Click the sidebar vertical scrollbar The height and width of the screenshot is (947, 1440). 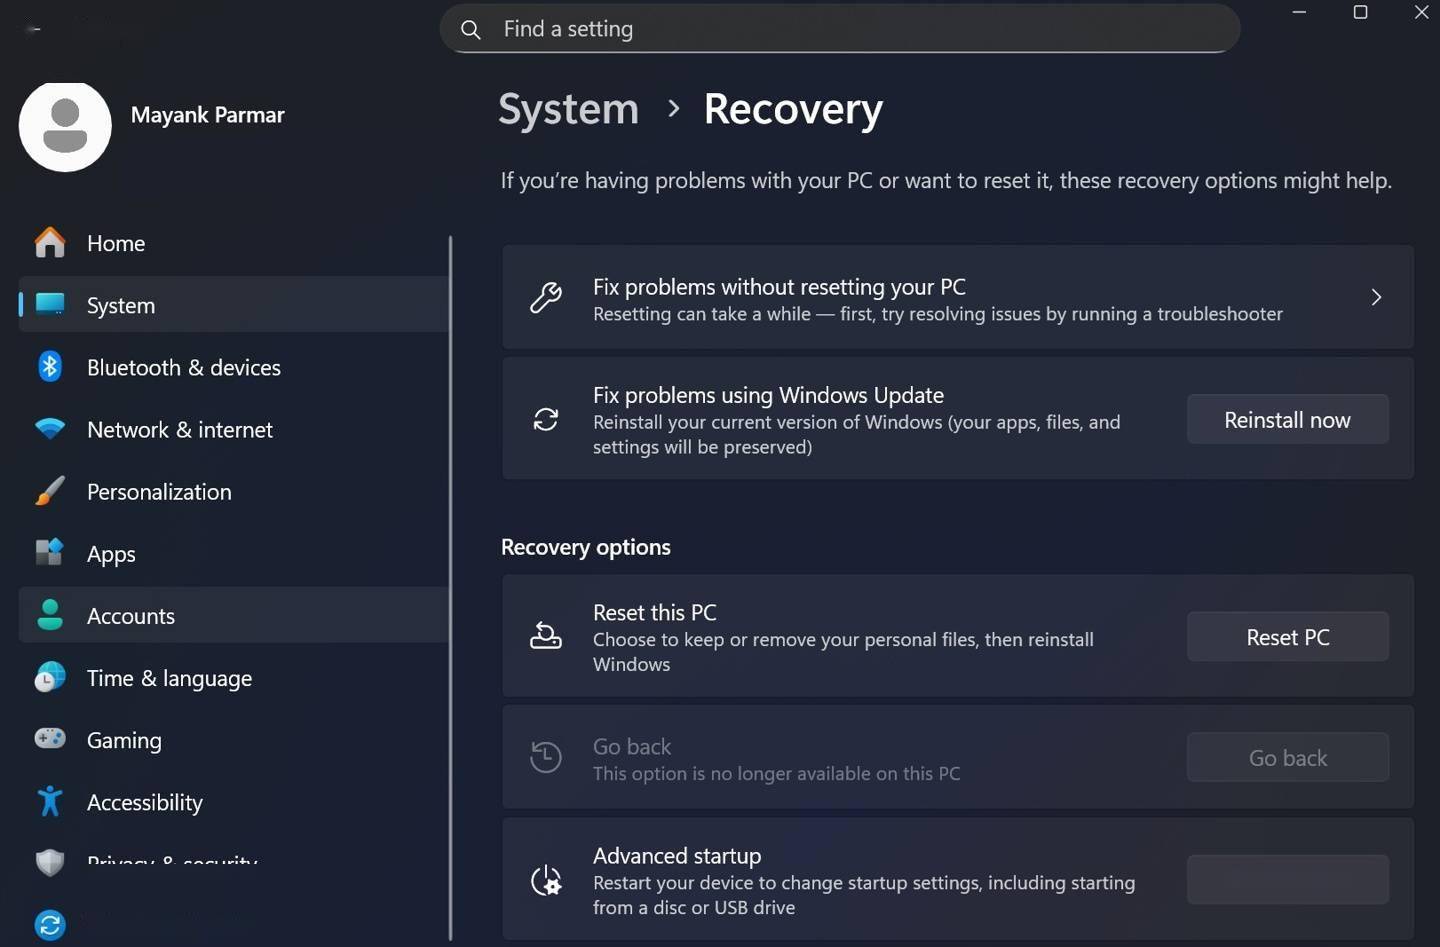(x=450, y=588)
